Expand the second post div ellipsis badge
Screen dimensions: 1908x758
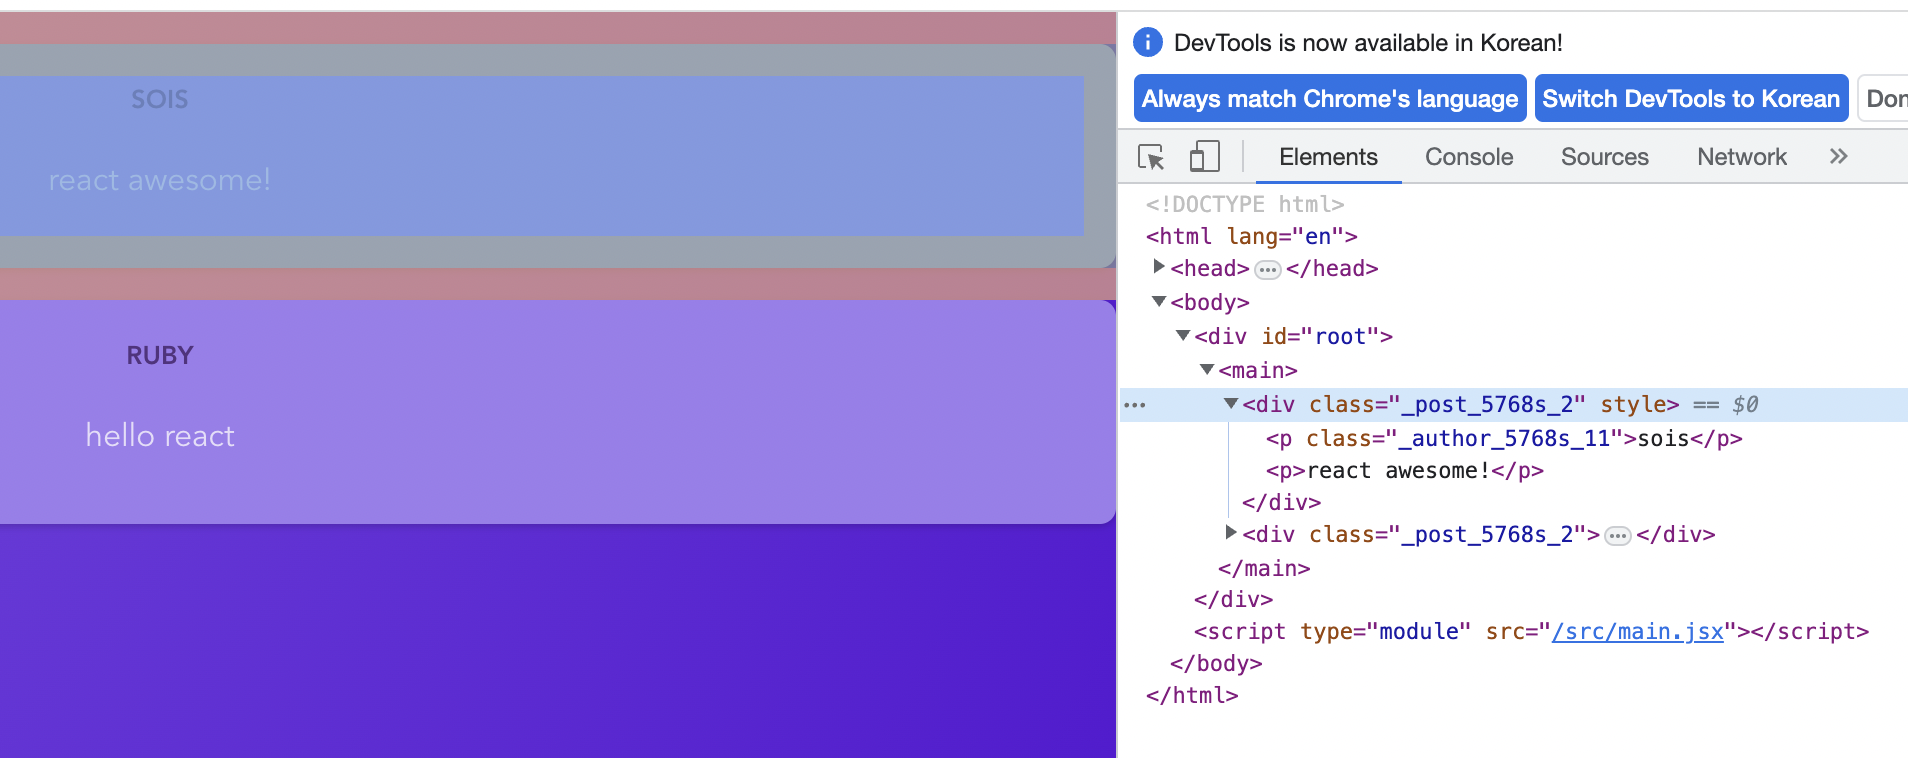[x=1617, y=536]
